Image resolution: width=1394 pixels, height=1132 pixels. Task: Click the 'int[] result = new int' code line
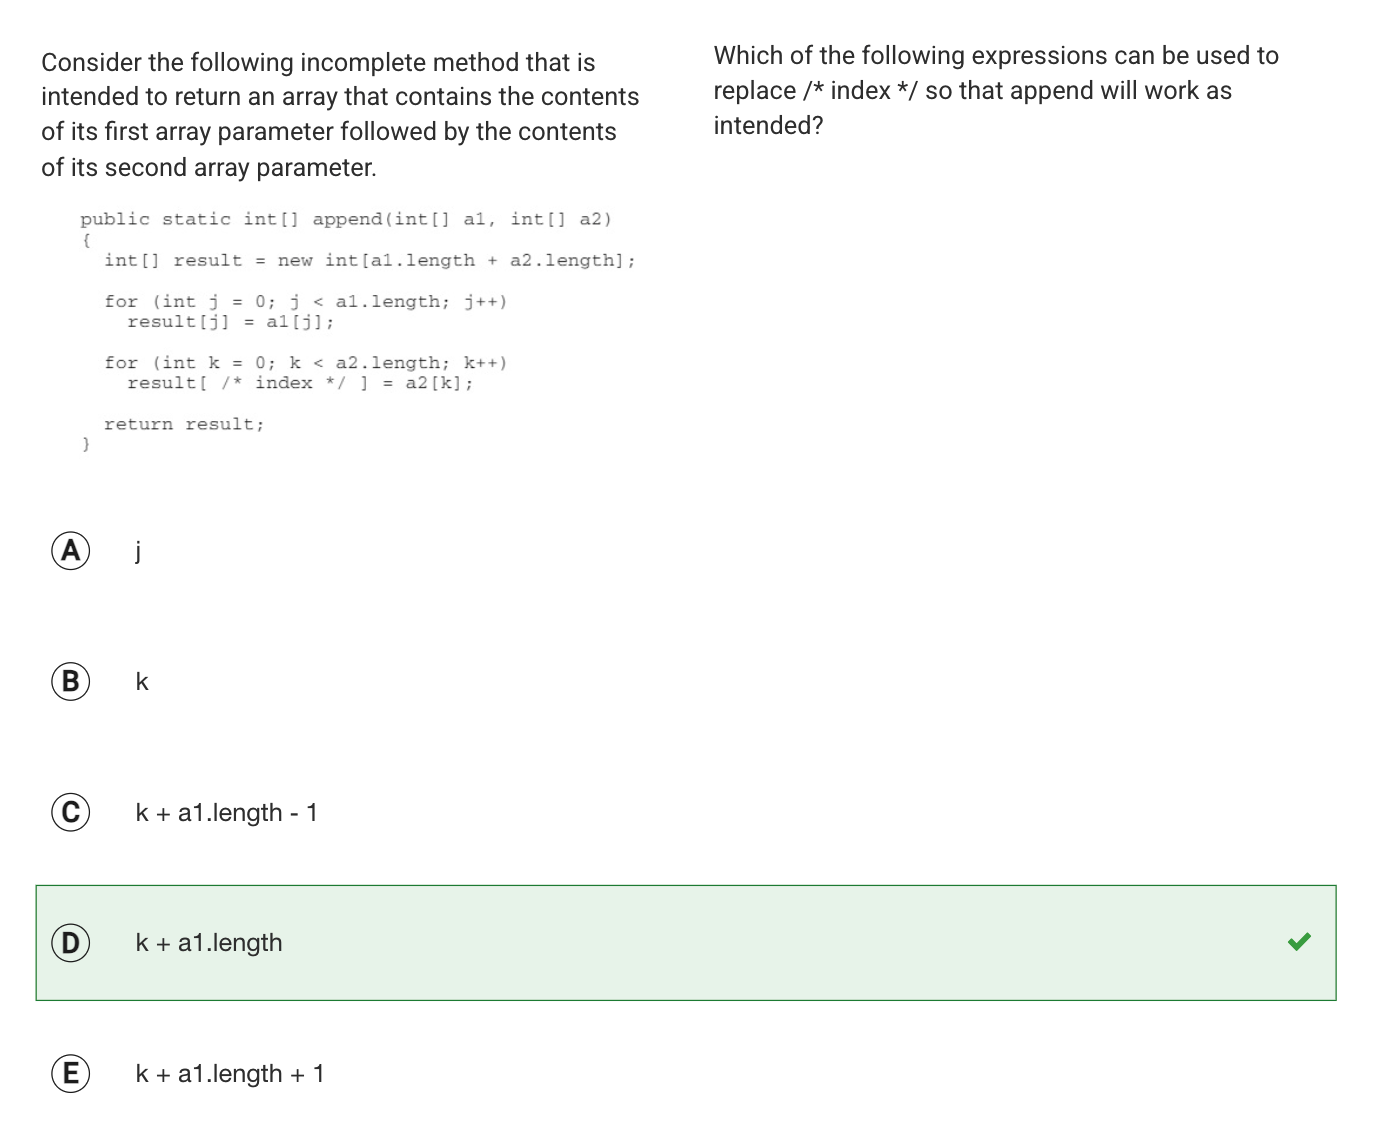(370, 261)
